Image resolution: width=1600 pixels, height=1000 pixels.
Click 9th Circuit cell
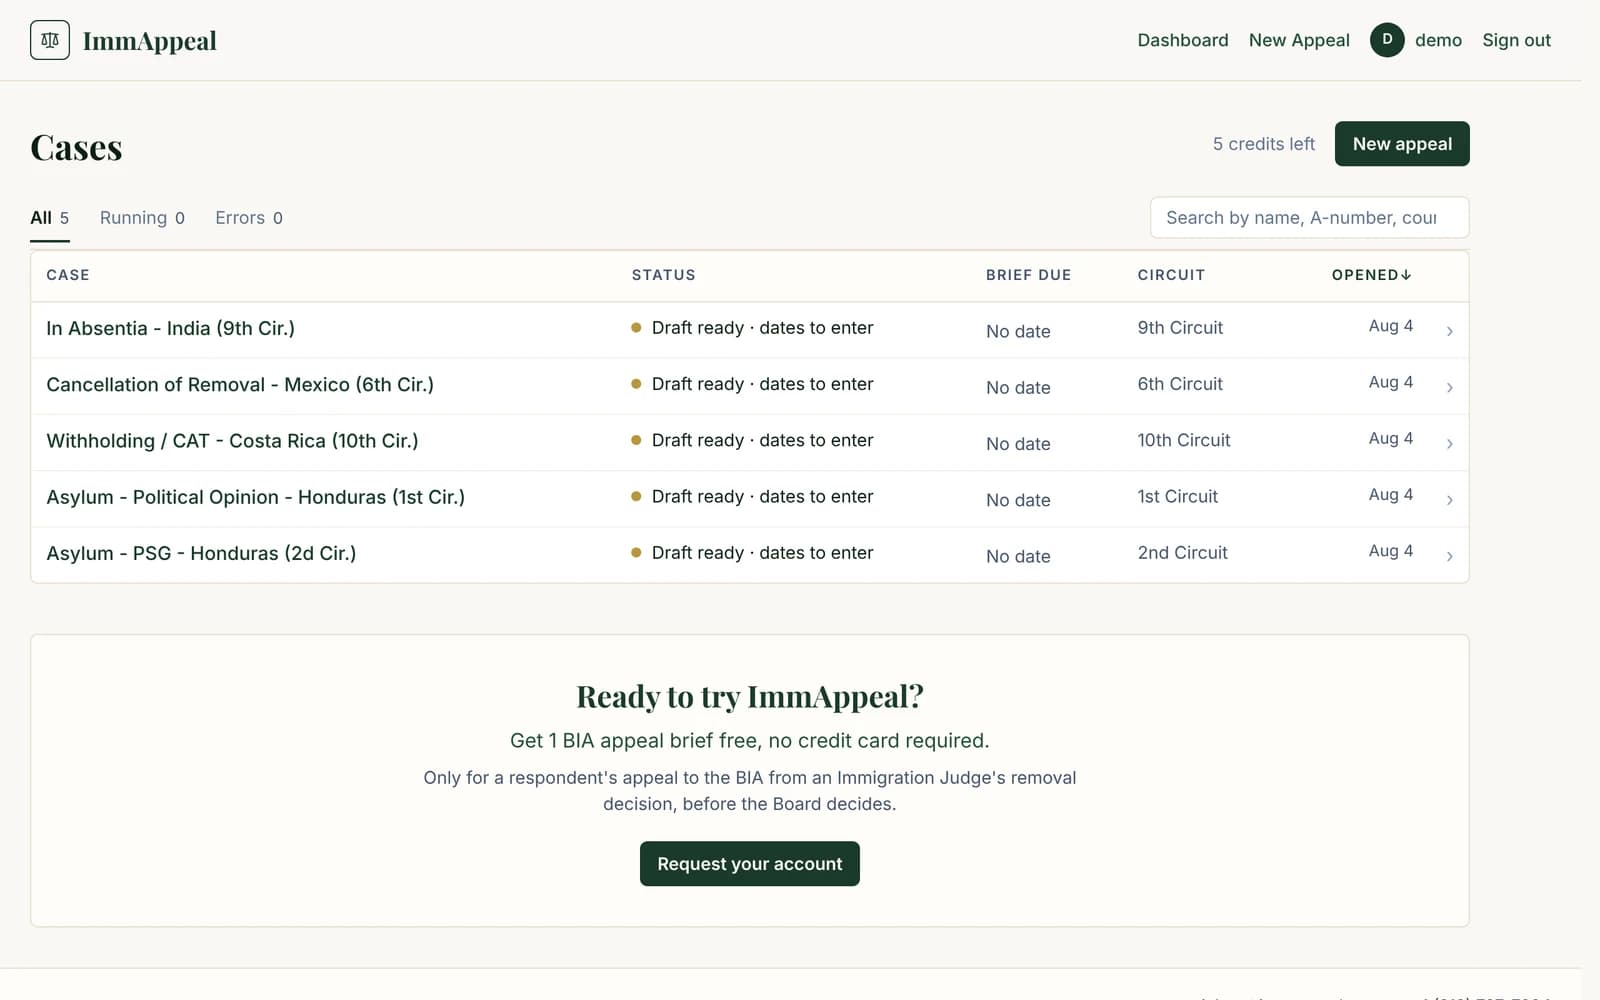tap(1180, 328)
